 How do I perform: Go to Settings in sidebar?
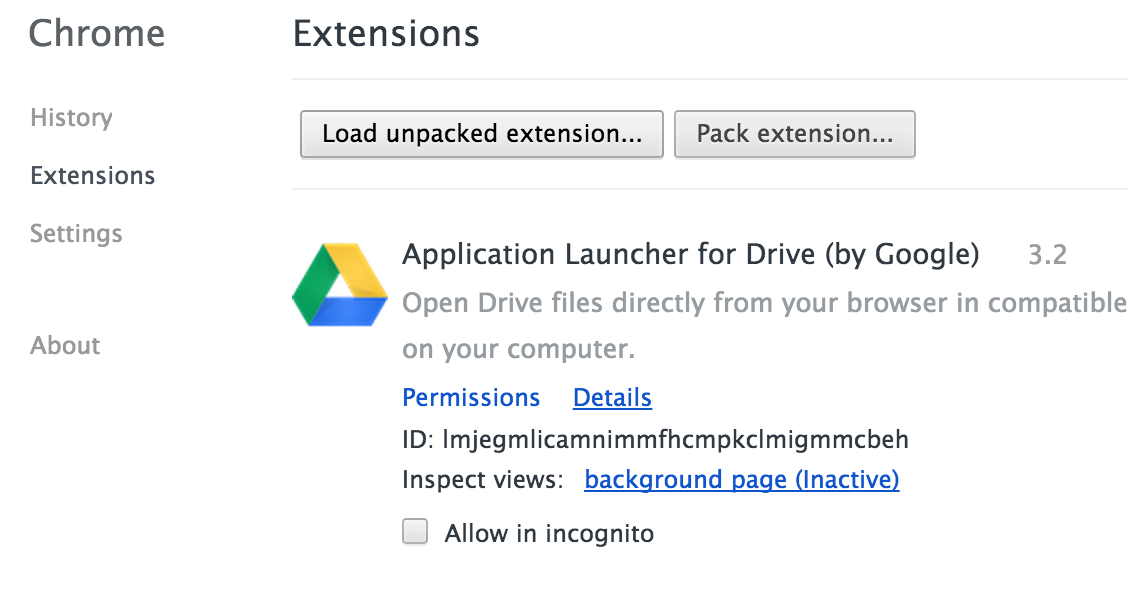[x=76, y=234]
